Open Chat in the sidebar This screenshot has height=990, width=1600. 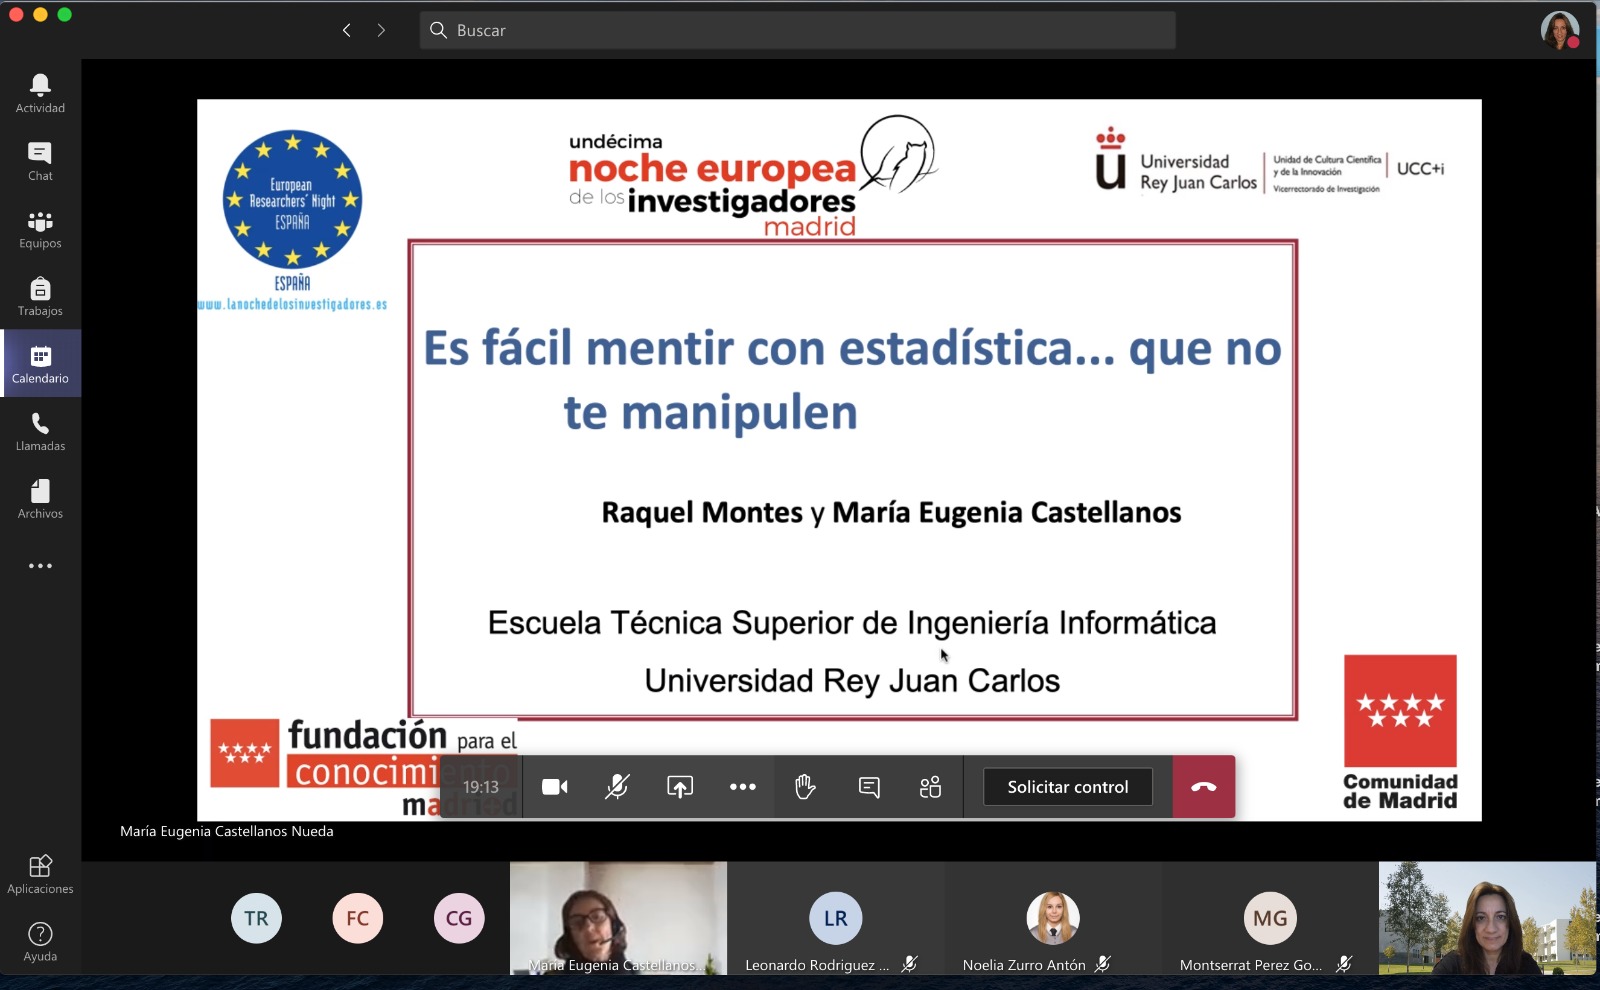(40, 161)
